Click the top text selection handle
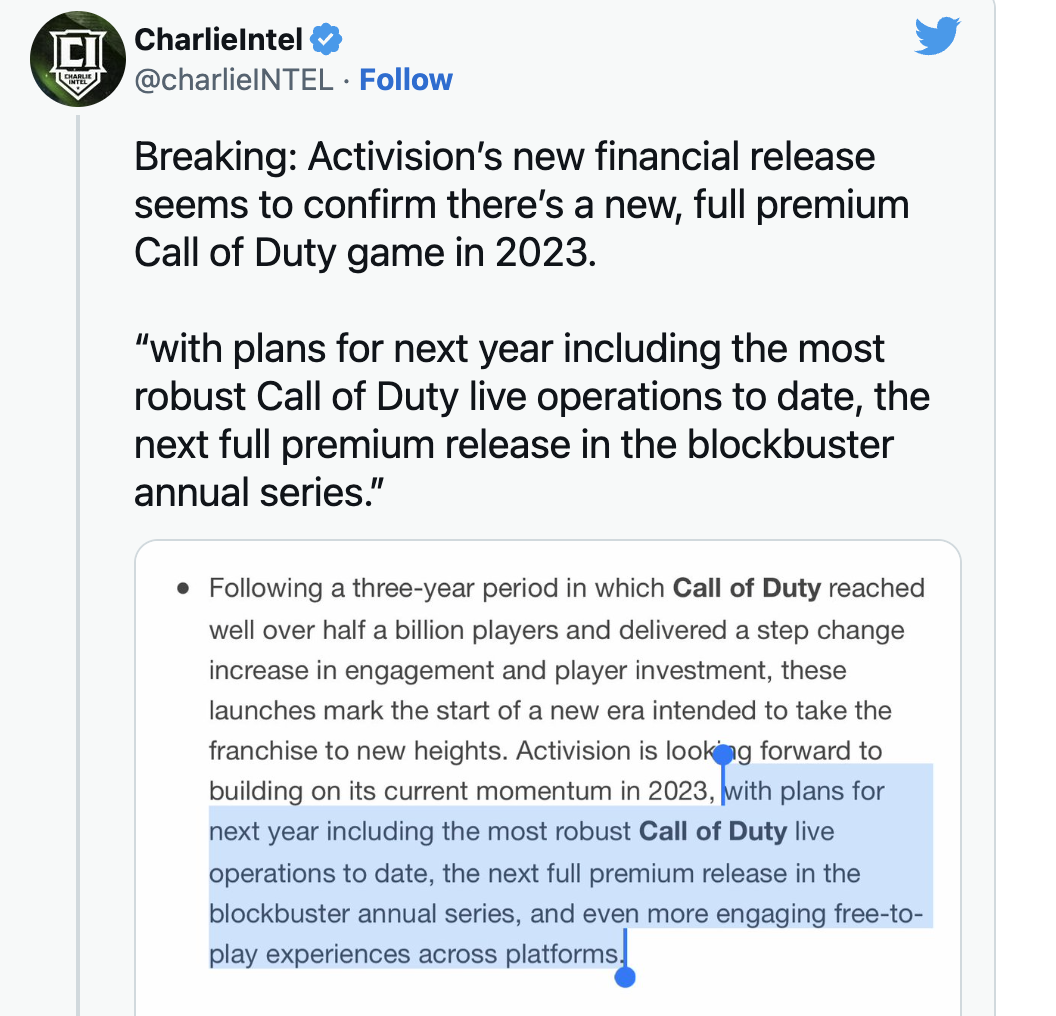The height and width of the screenshot is (1016, 1056). point(723,755)
